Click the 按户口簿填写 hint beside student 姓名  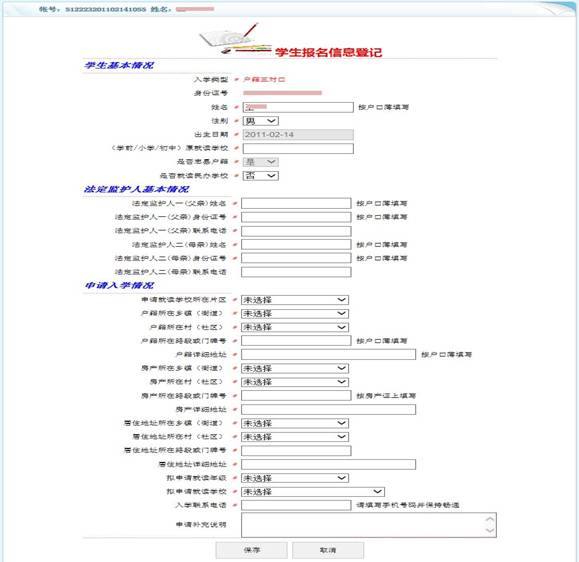pos(383,107)
